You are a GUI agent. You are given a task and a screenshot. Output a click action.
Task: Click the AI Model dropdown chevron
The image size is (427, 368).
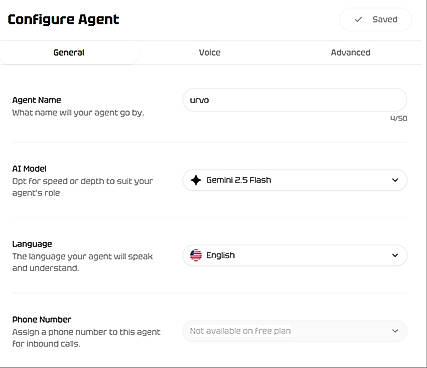pos(395,180)
